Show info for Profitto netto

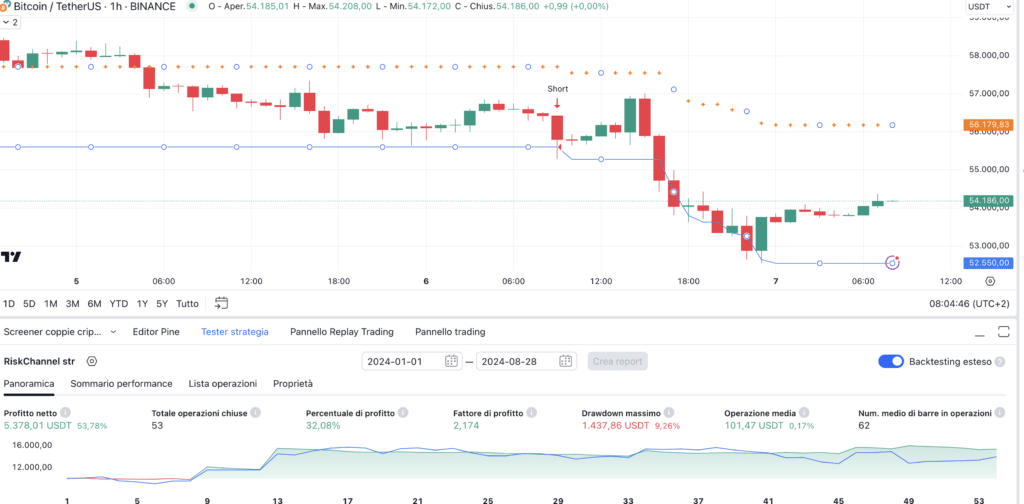click(65, 413)
